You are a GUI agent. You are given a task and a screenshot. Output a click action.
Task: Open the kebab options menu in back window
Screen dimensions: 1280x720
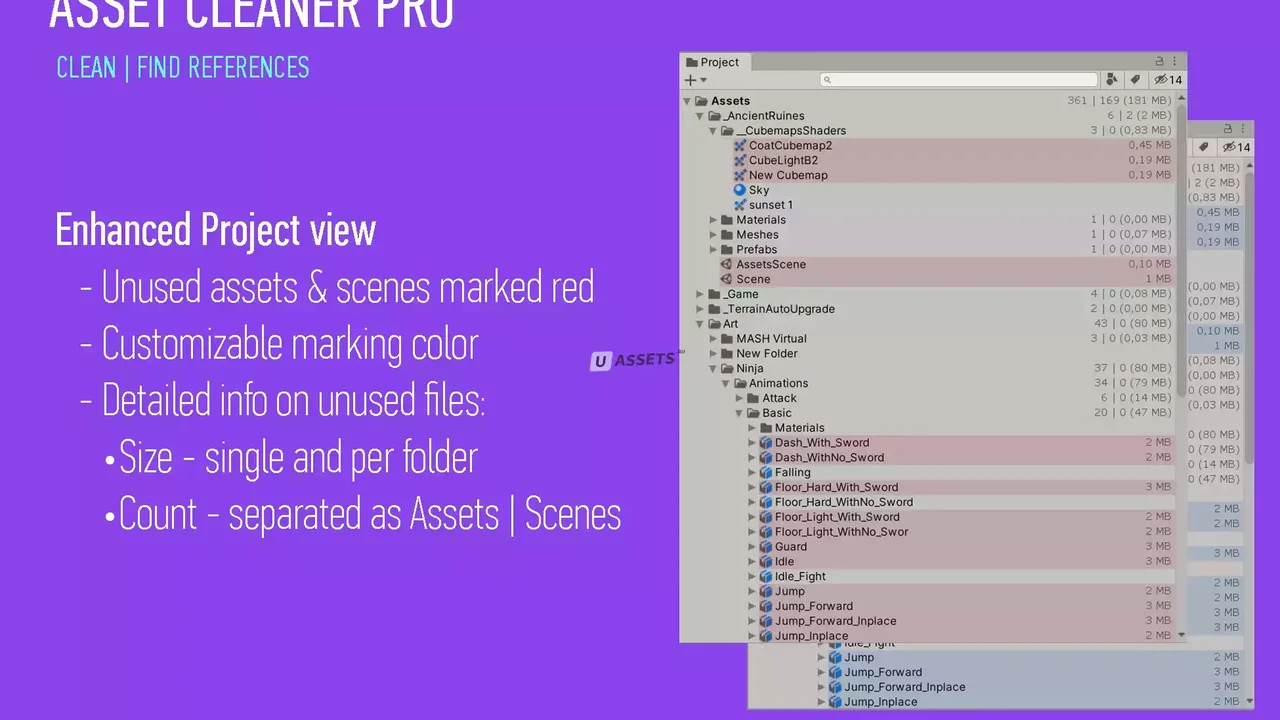pyautogui.click(x=1245, y=129)
